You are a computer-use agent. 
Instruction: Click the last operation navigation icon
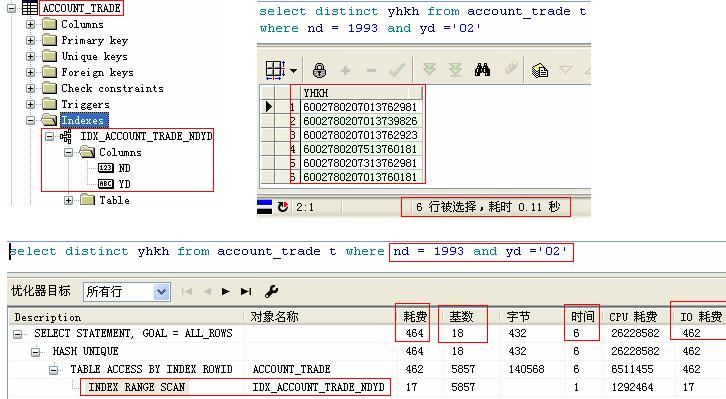[246, 292]
